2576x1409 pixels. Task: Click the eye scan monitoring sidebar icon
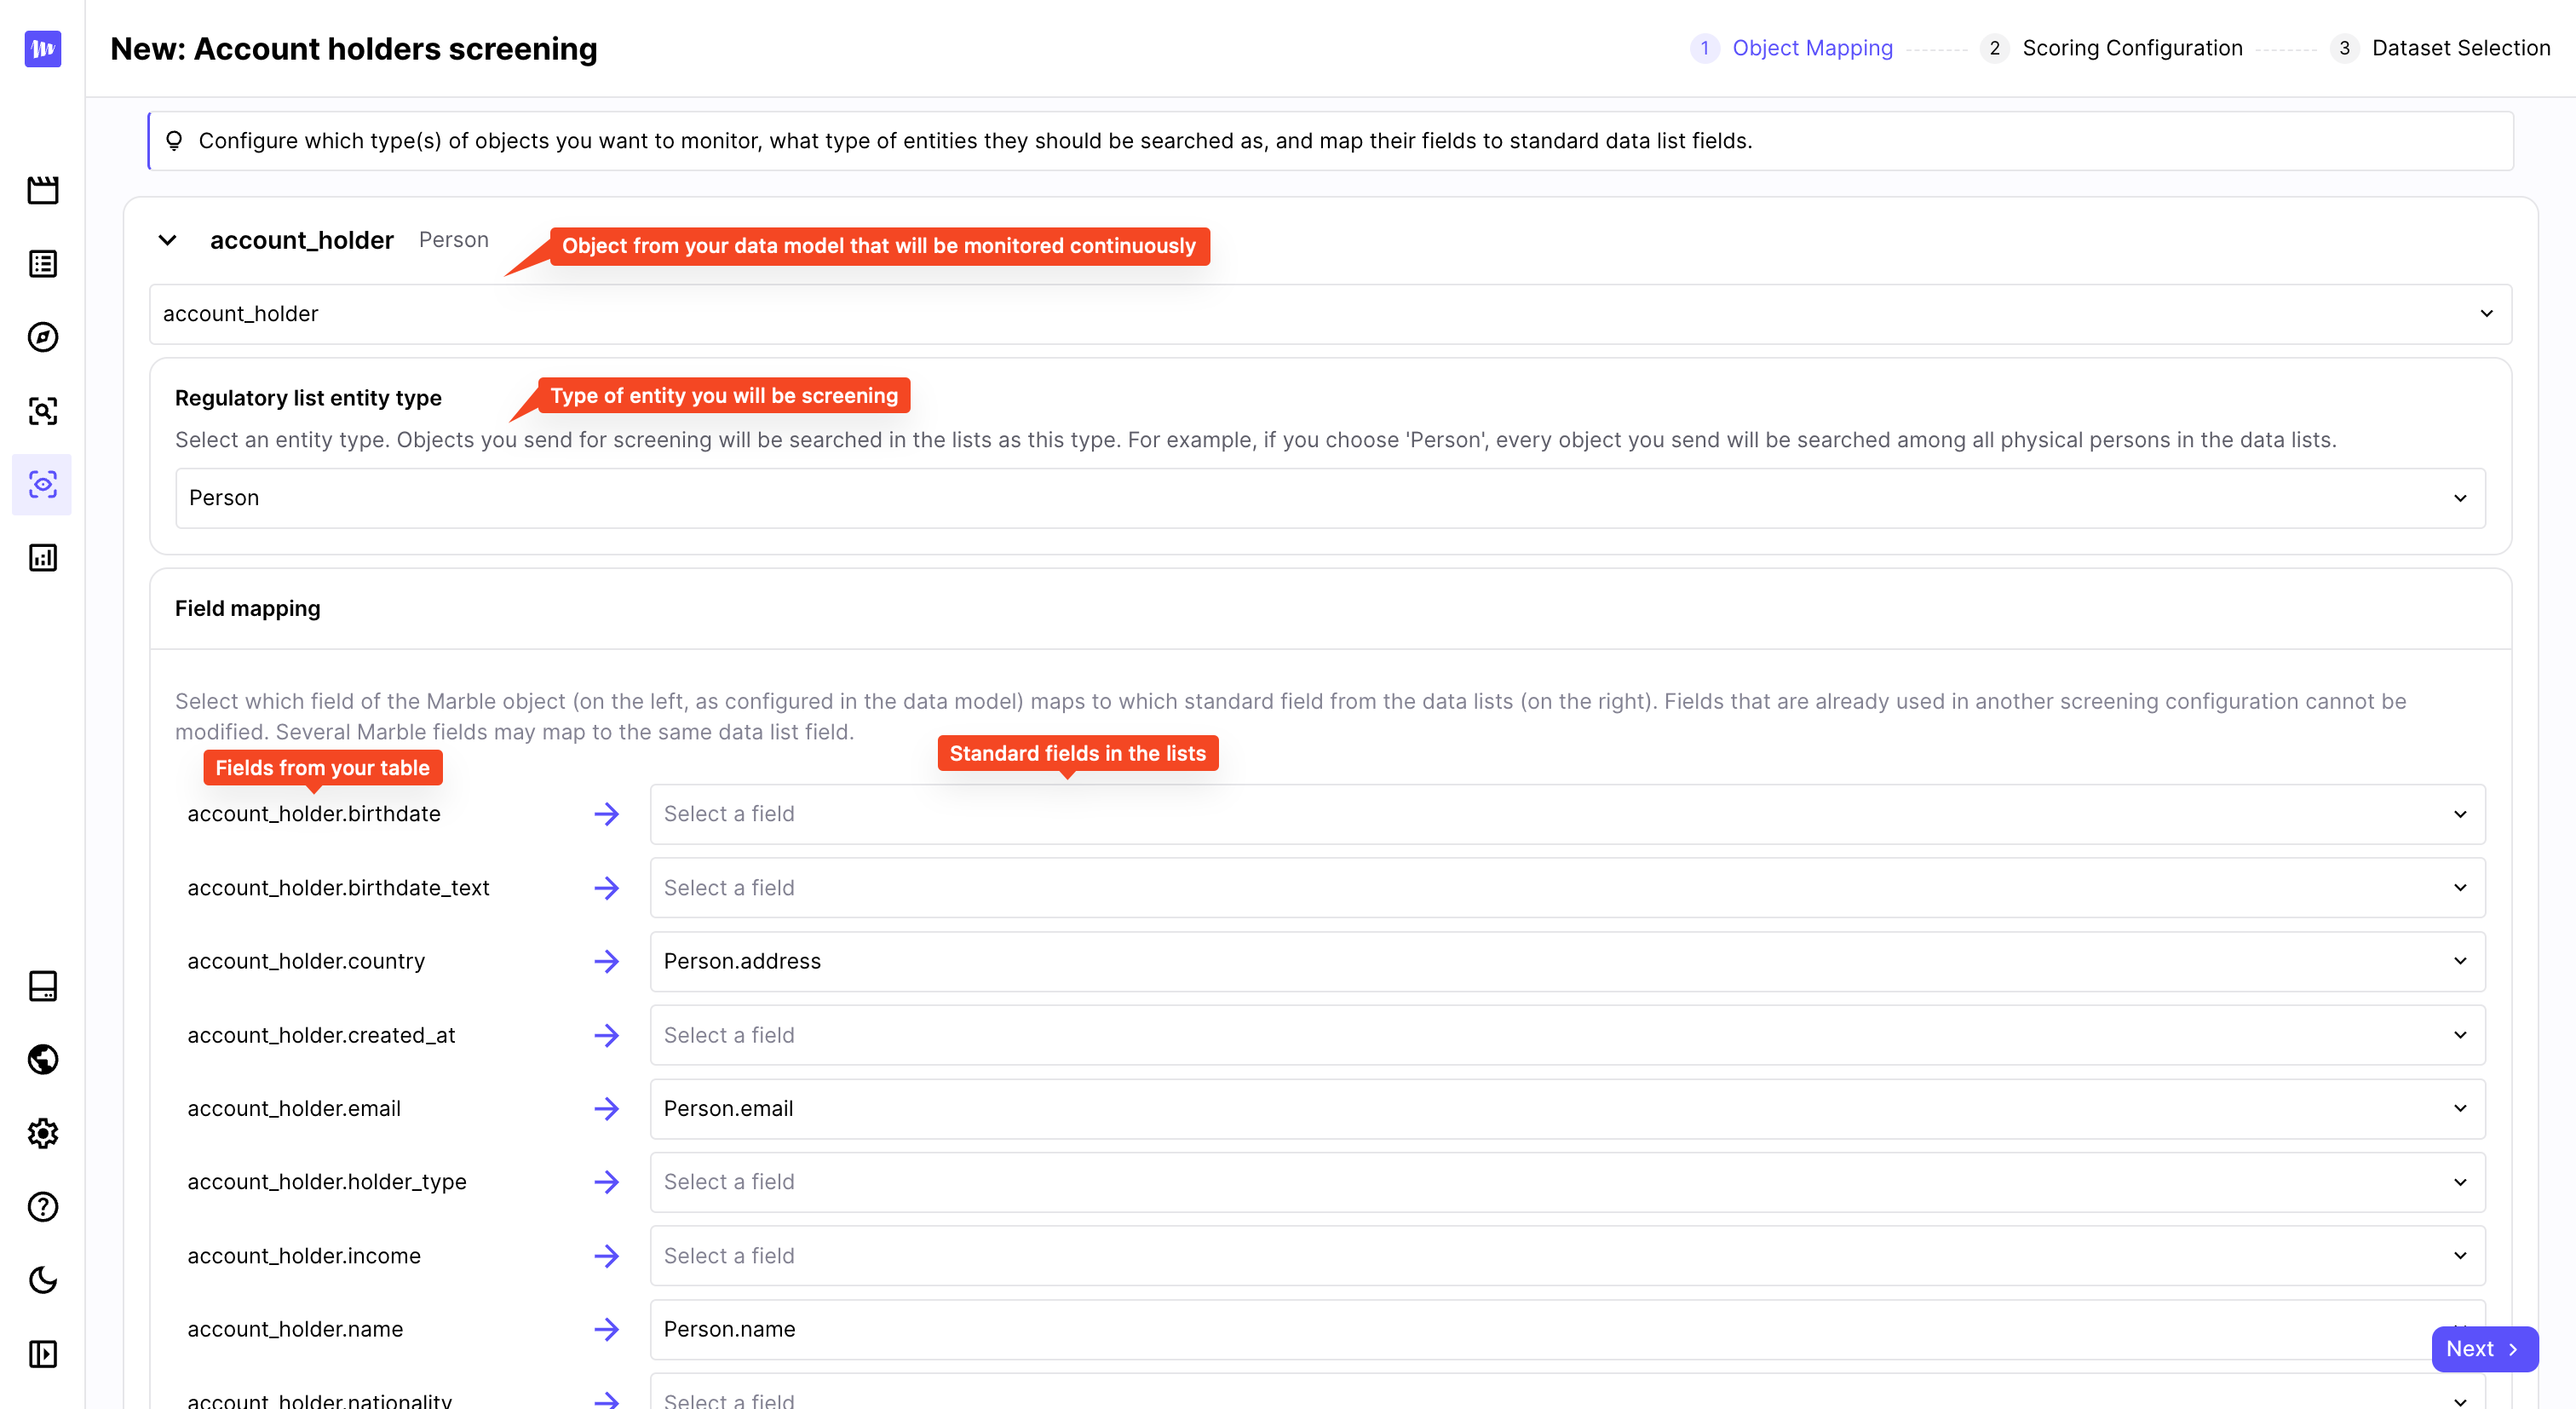42,485
